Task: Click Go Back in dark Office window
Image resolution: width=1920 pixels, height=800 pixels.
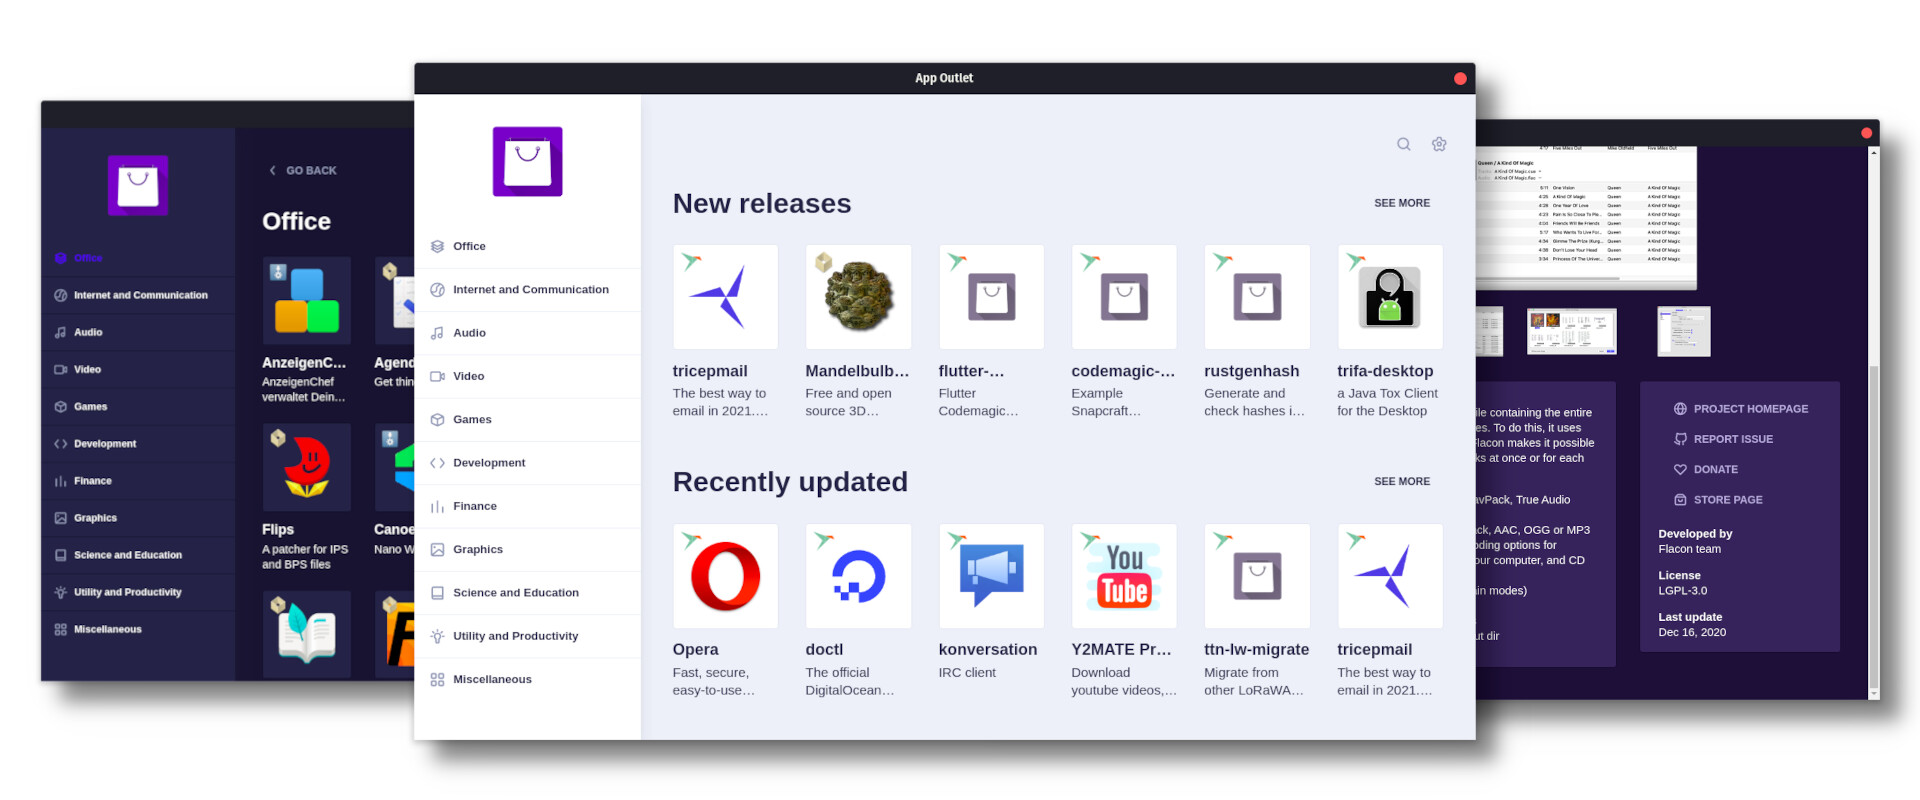Action: pos(302,171)
